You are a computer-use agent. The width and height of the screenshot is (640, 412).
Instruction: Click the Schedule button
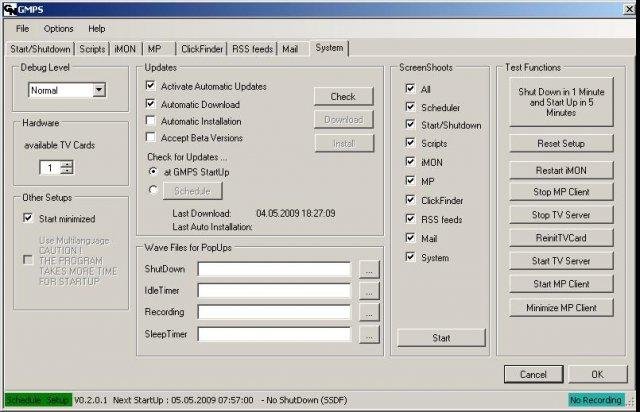pos(192,191)
